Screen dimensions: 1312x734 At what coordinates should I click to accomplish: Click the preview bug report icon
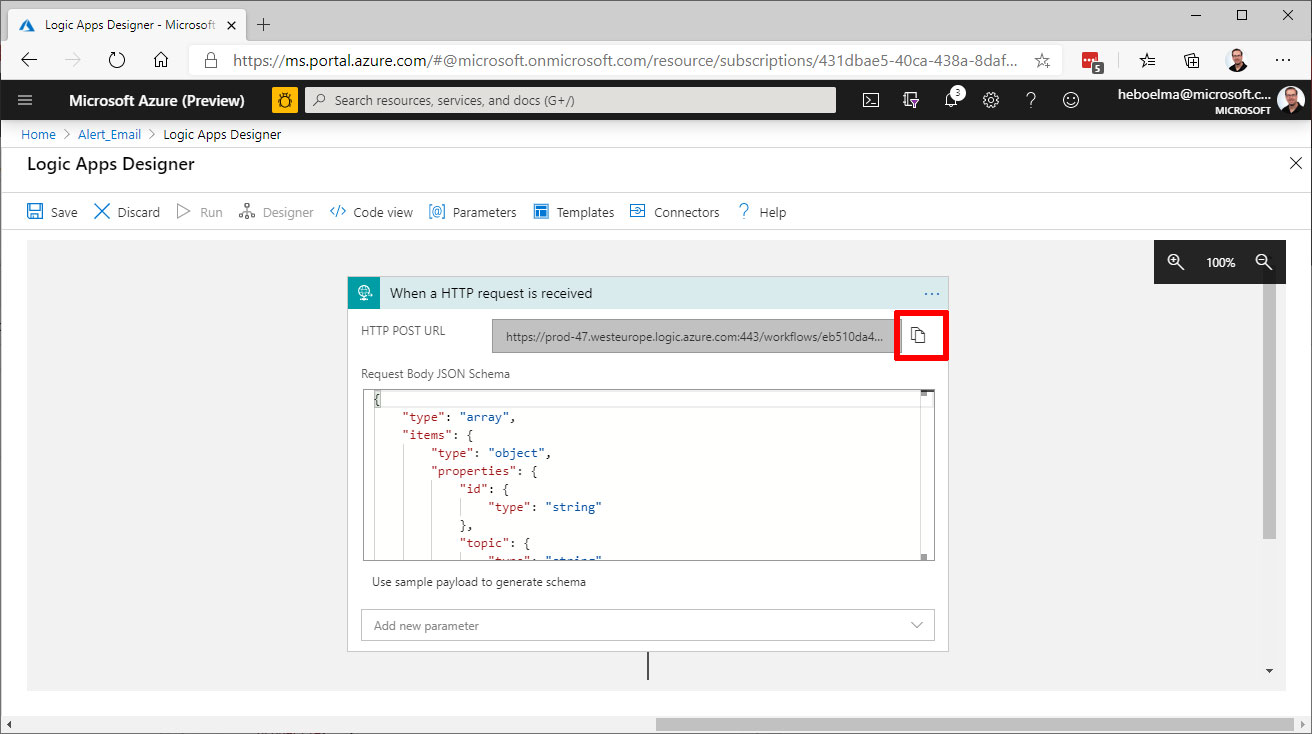[284, 100]
